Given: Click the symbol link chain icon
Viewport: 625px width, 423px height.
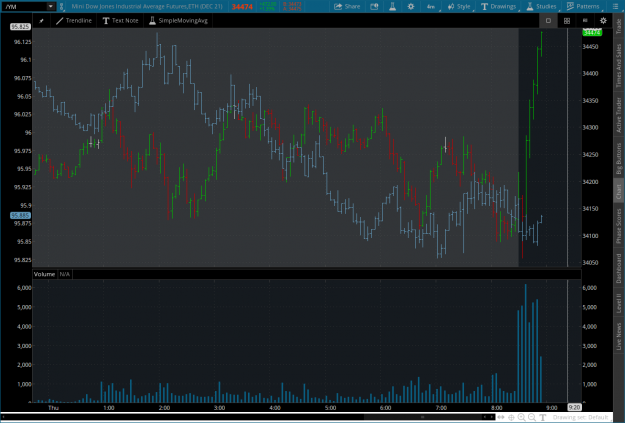Looking at the screenshot, I should pos(61,6).
